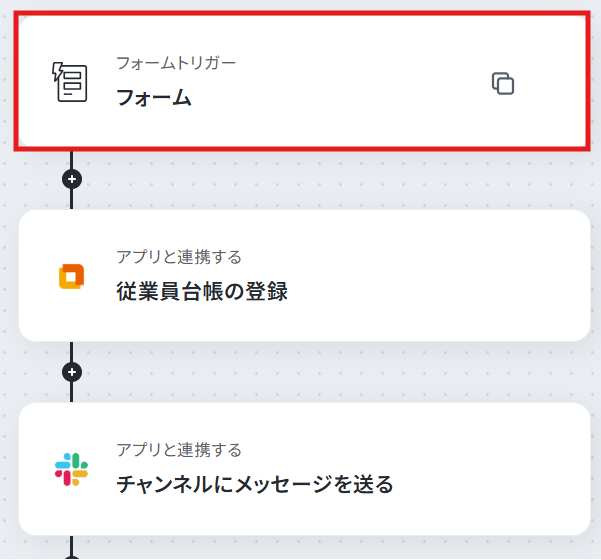The image size is (601, 560).
Task: Click empty area right of 従業員台帳の登録 title
Action: pyautogui.click(x=437, y=291)
